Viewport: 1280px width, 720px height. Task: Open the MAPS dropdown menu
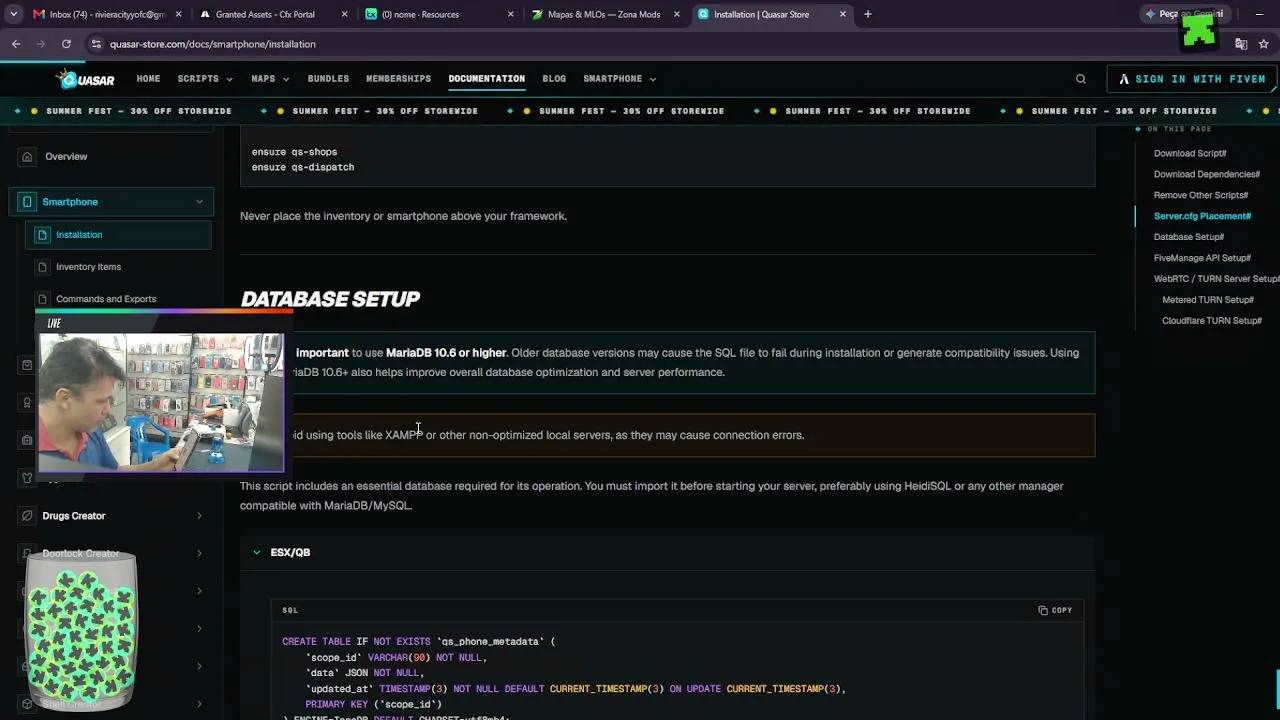[x=270, y=79]
